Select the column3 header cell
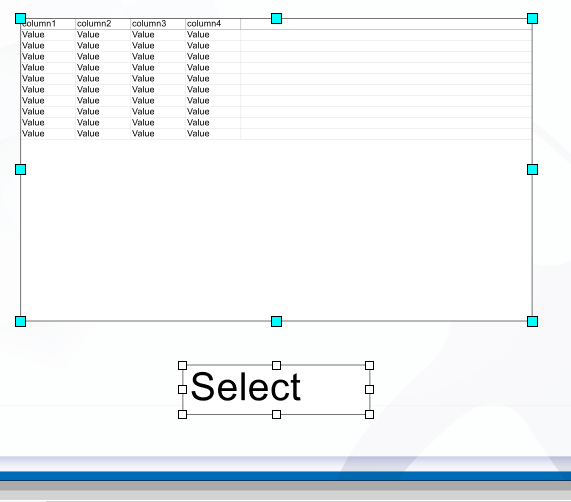The height and width of the screenshot is (502, 571). click(158, 24)
